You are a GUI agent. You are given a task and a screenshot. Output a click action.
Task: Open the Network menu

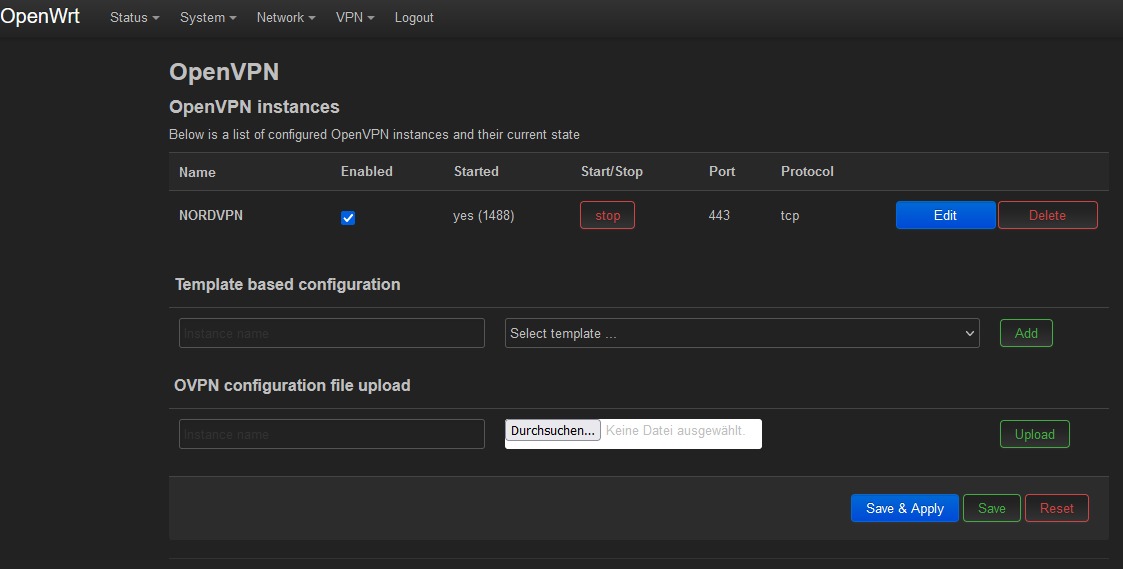pos(285,18)
